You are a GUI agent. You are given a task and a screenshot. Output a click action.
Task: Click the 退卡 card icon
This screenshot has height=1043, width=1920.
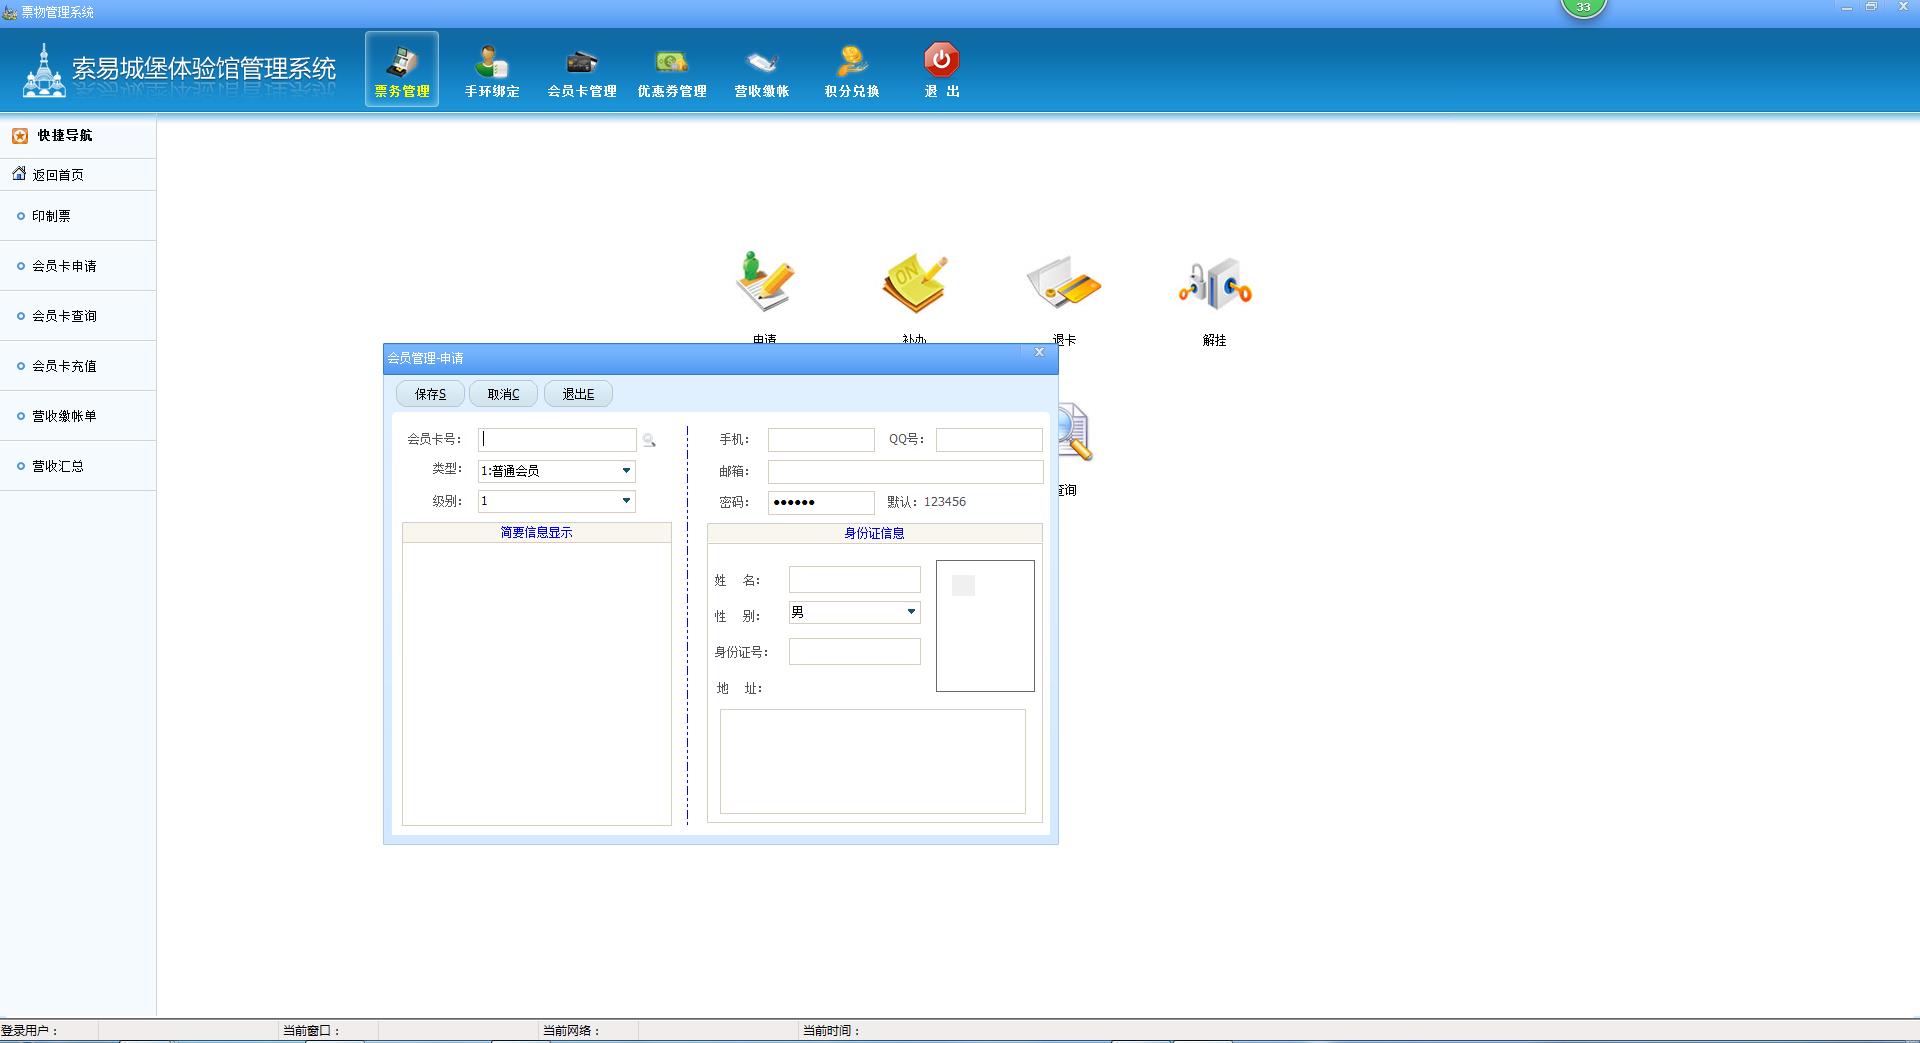(x=1064, y=286)
